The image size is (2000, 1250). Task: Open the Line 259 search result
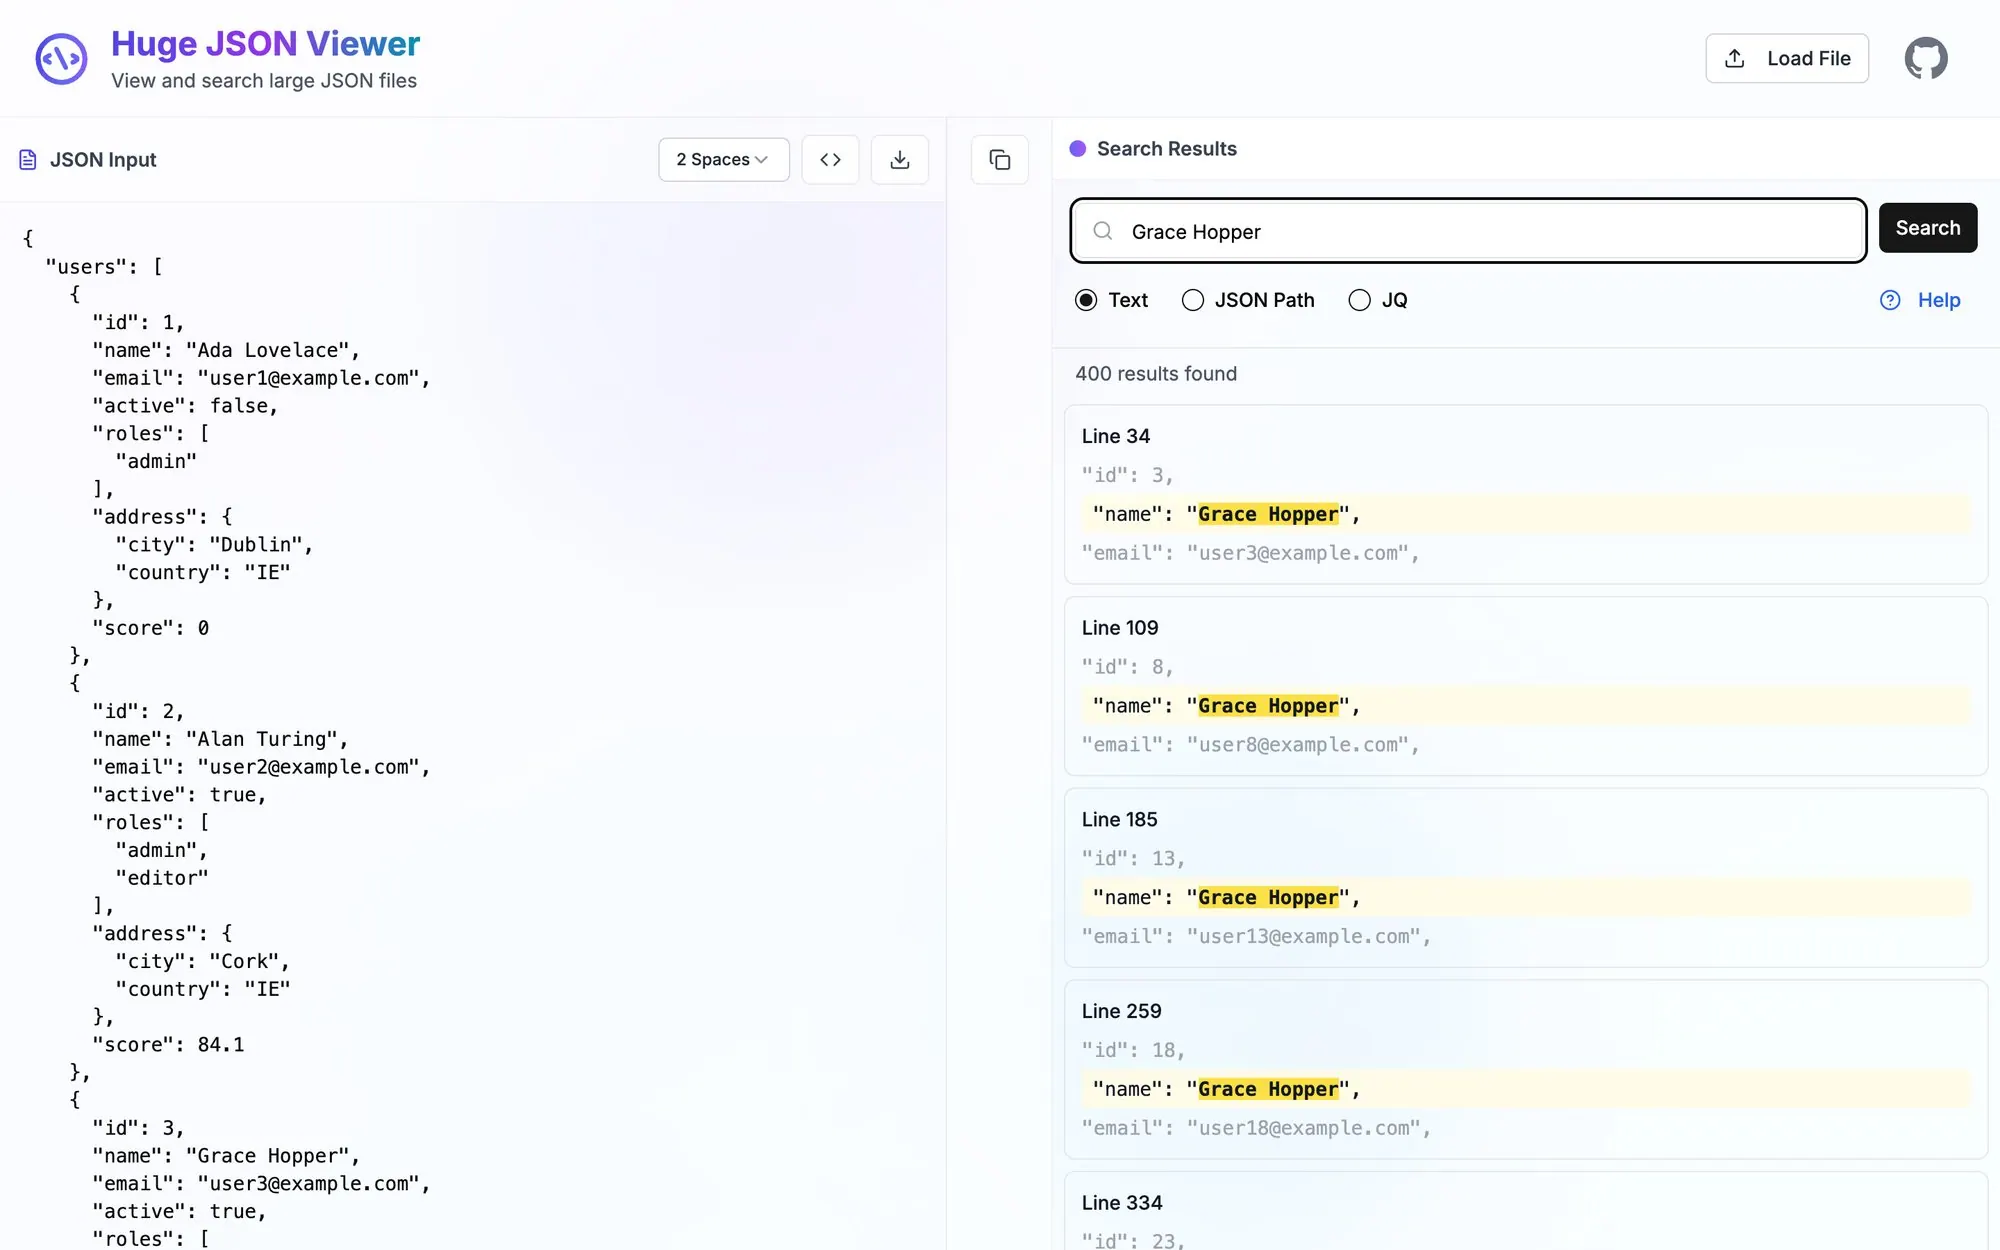[1526, 1070]
